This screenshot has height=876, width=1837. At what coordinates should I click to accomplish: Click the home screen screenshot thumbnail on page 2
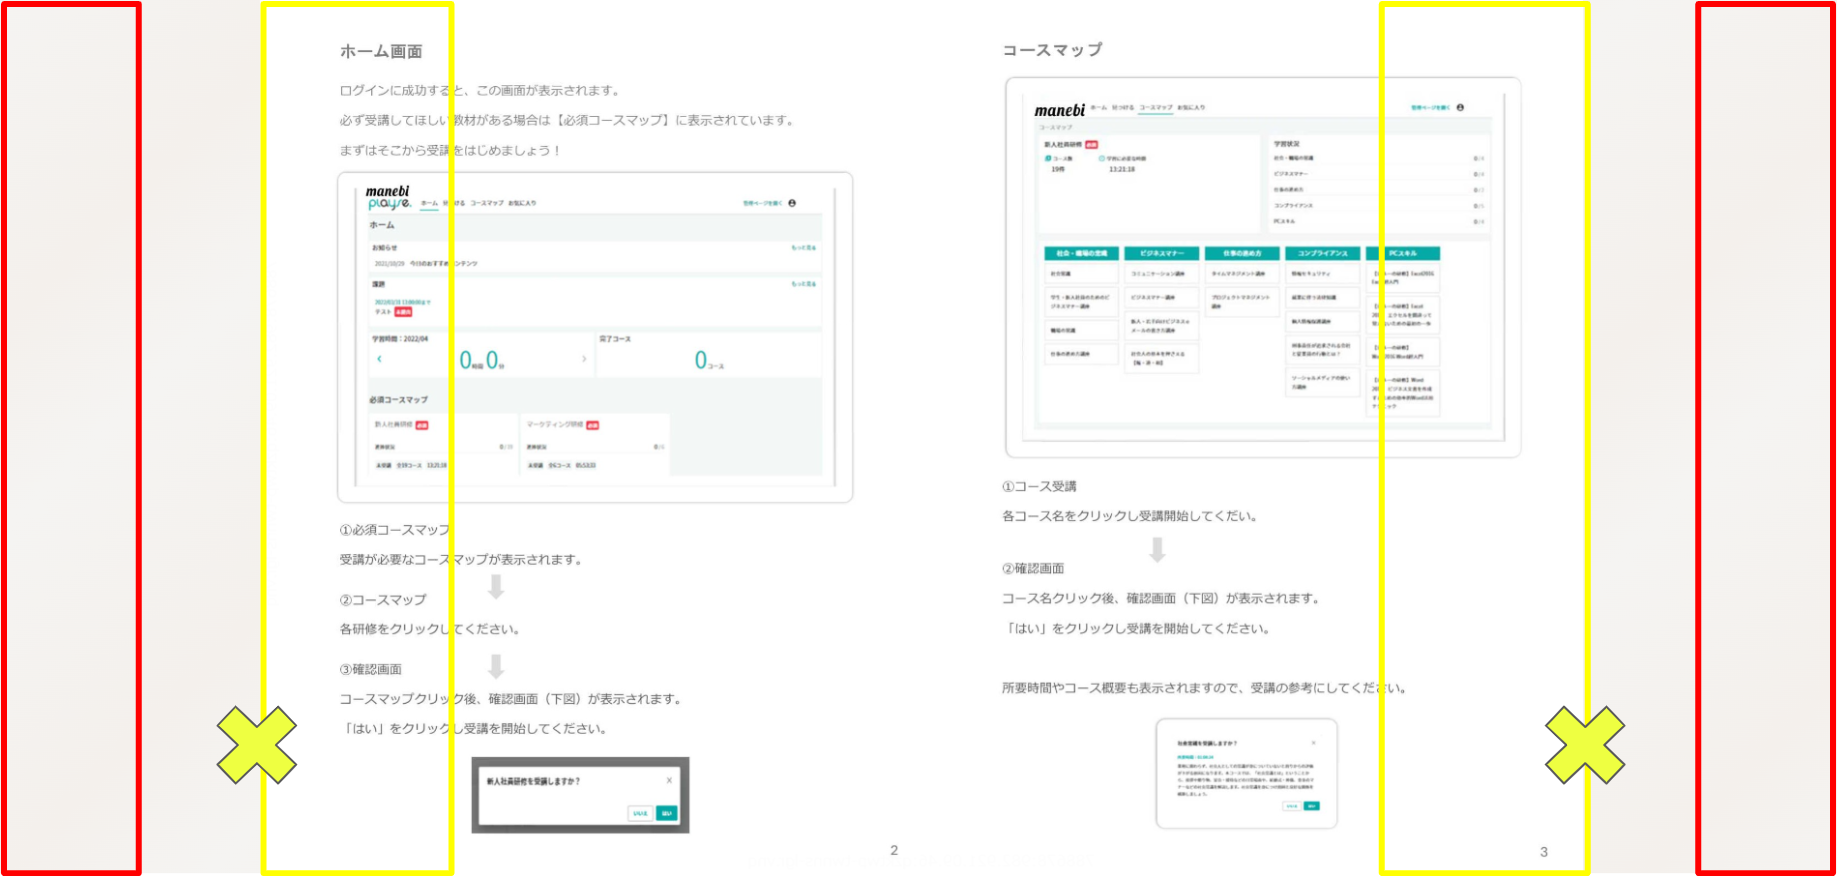tap(595, 337)
